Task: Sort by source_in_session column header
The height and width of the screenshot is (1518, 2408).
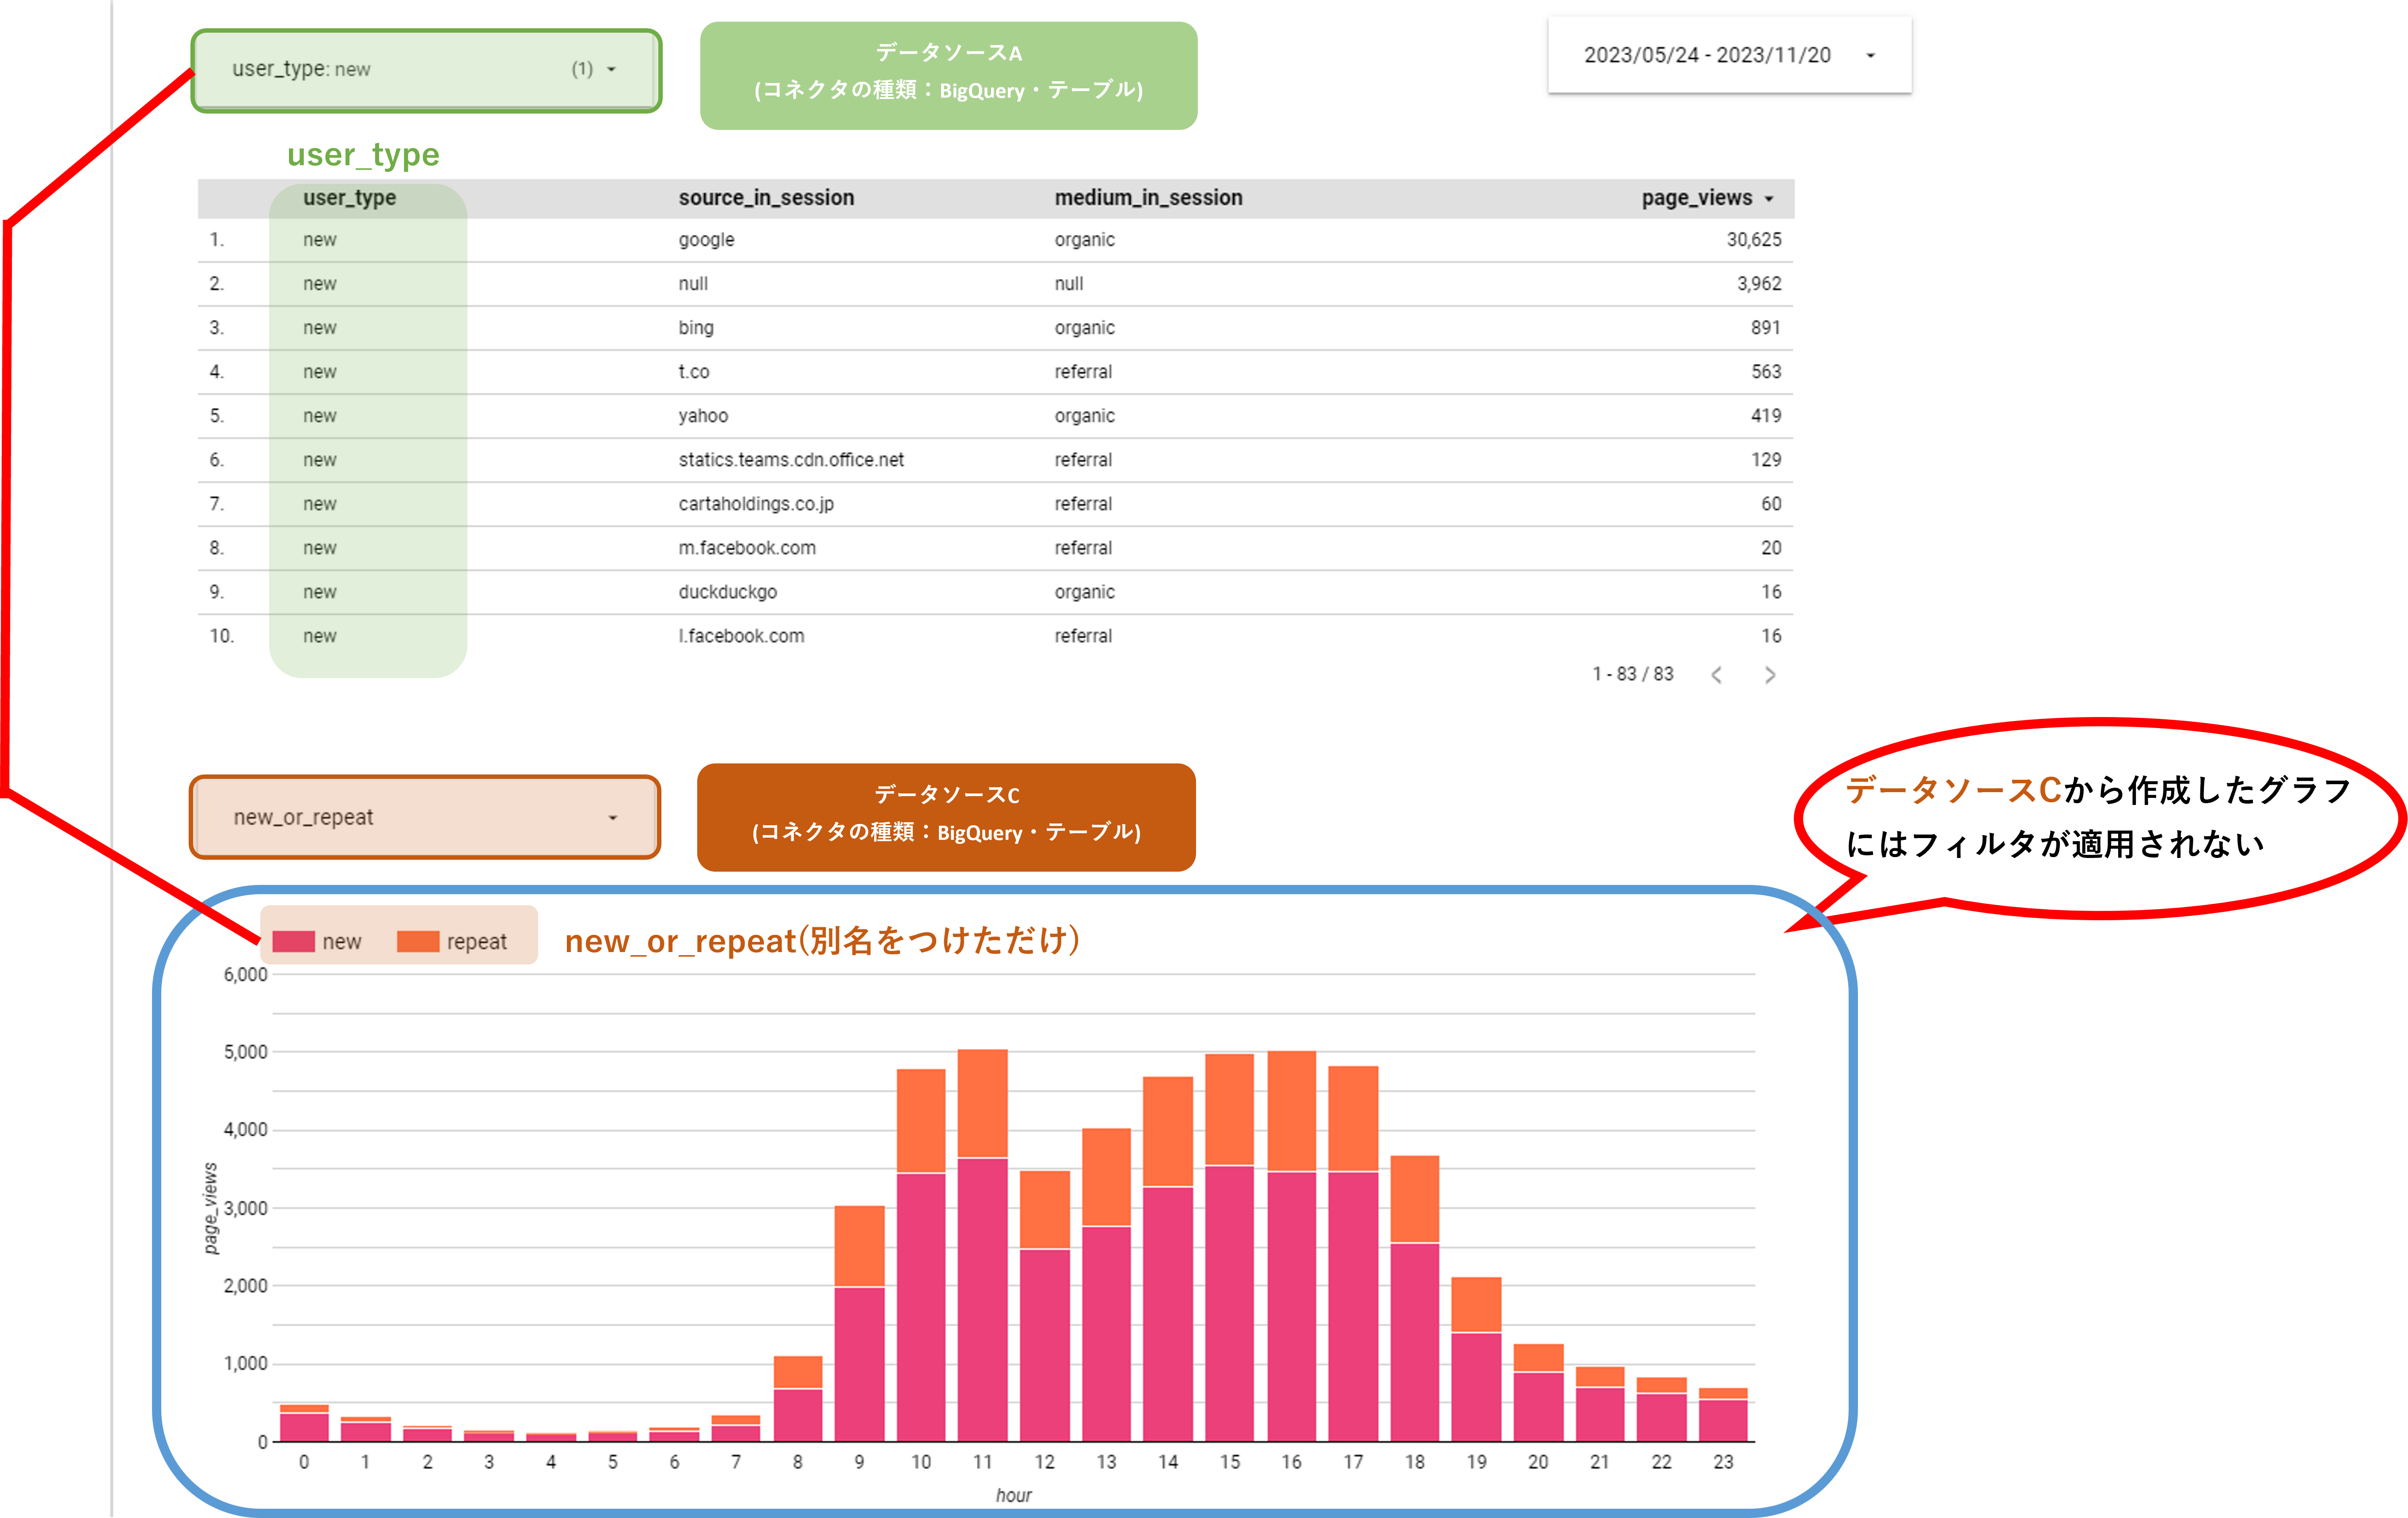Action: click(x=766, y=198)
